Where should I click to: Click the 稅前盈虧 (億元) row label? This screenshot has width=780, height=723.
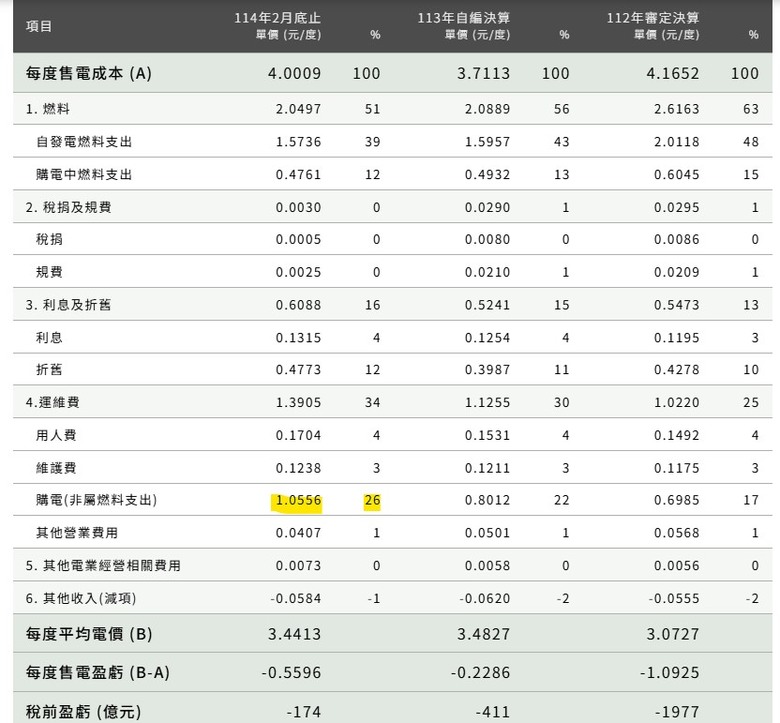click(84, 712)
